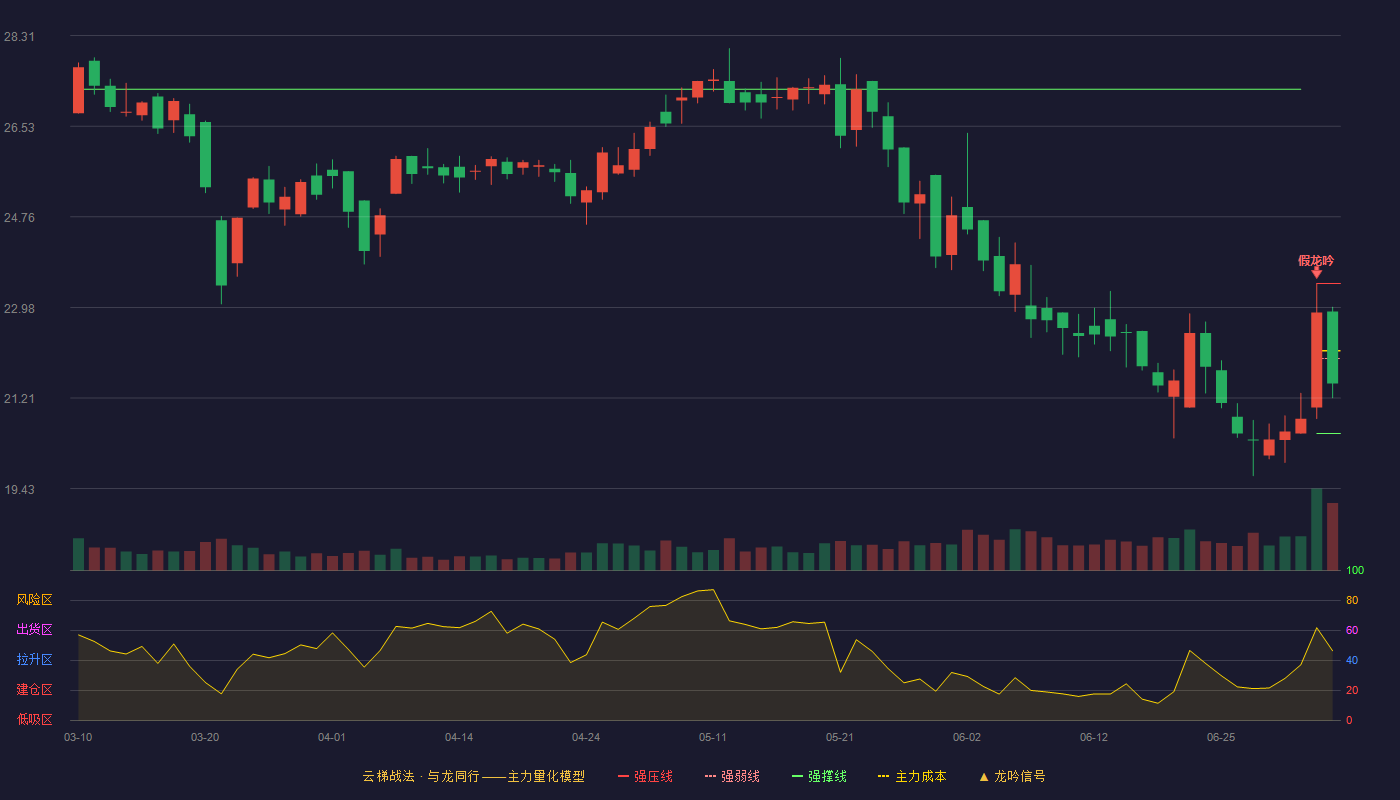Image resolution: width=1400 pixels, height=800 pixels.
Task: Select the 建仓区 zone label
Action: point(34,690)
